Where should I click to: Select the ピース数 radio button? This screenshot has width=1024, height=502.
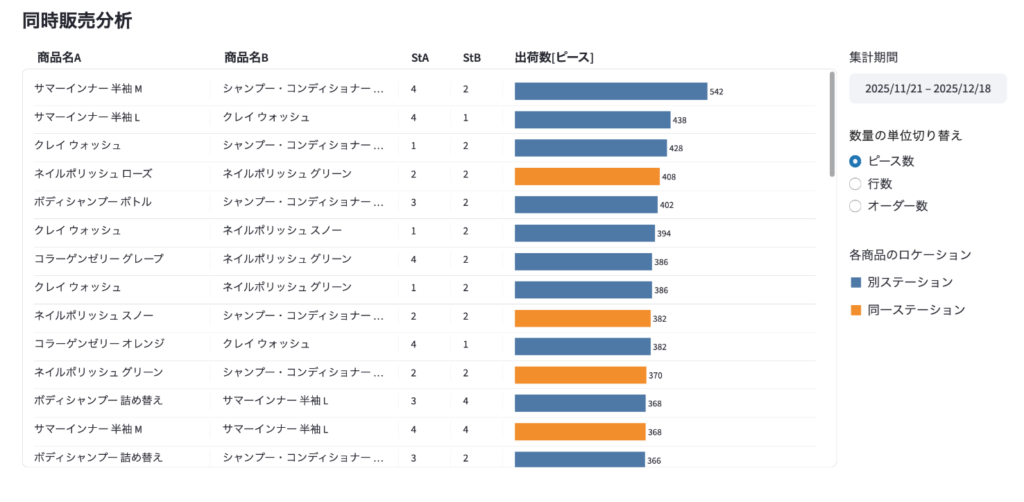pyautogui.click(x=855, y=161)
